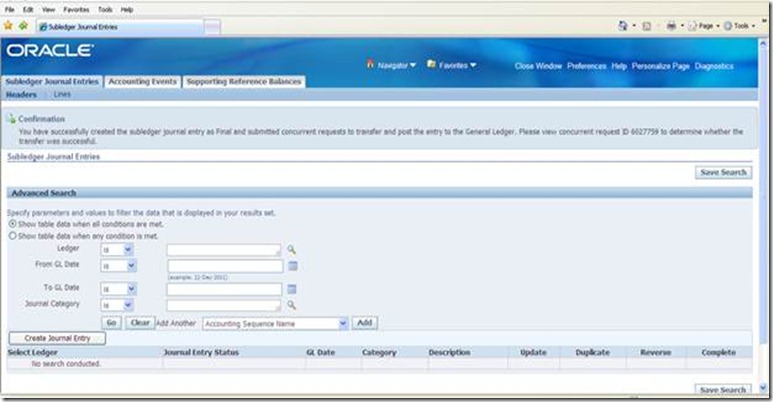This screenshot has height=402, width=773.
Task: Click the Select Ledger column header
Action: [x=33, y=352]
